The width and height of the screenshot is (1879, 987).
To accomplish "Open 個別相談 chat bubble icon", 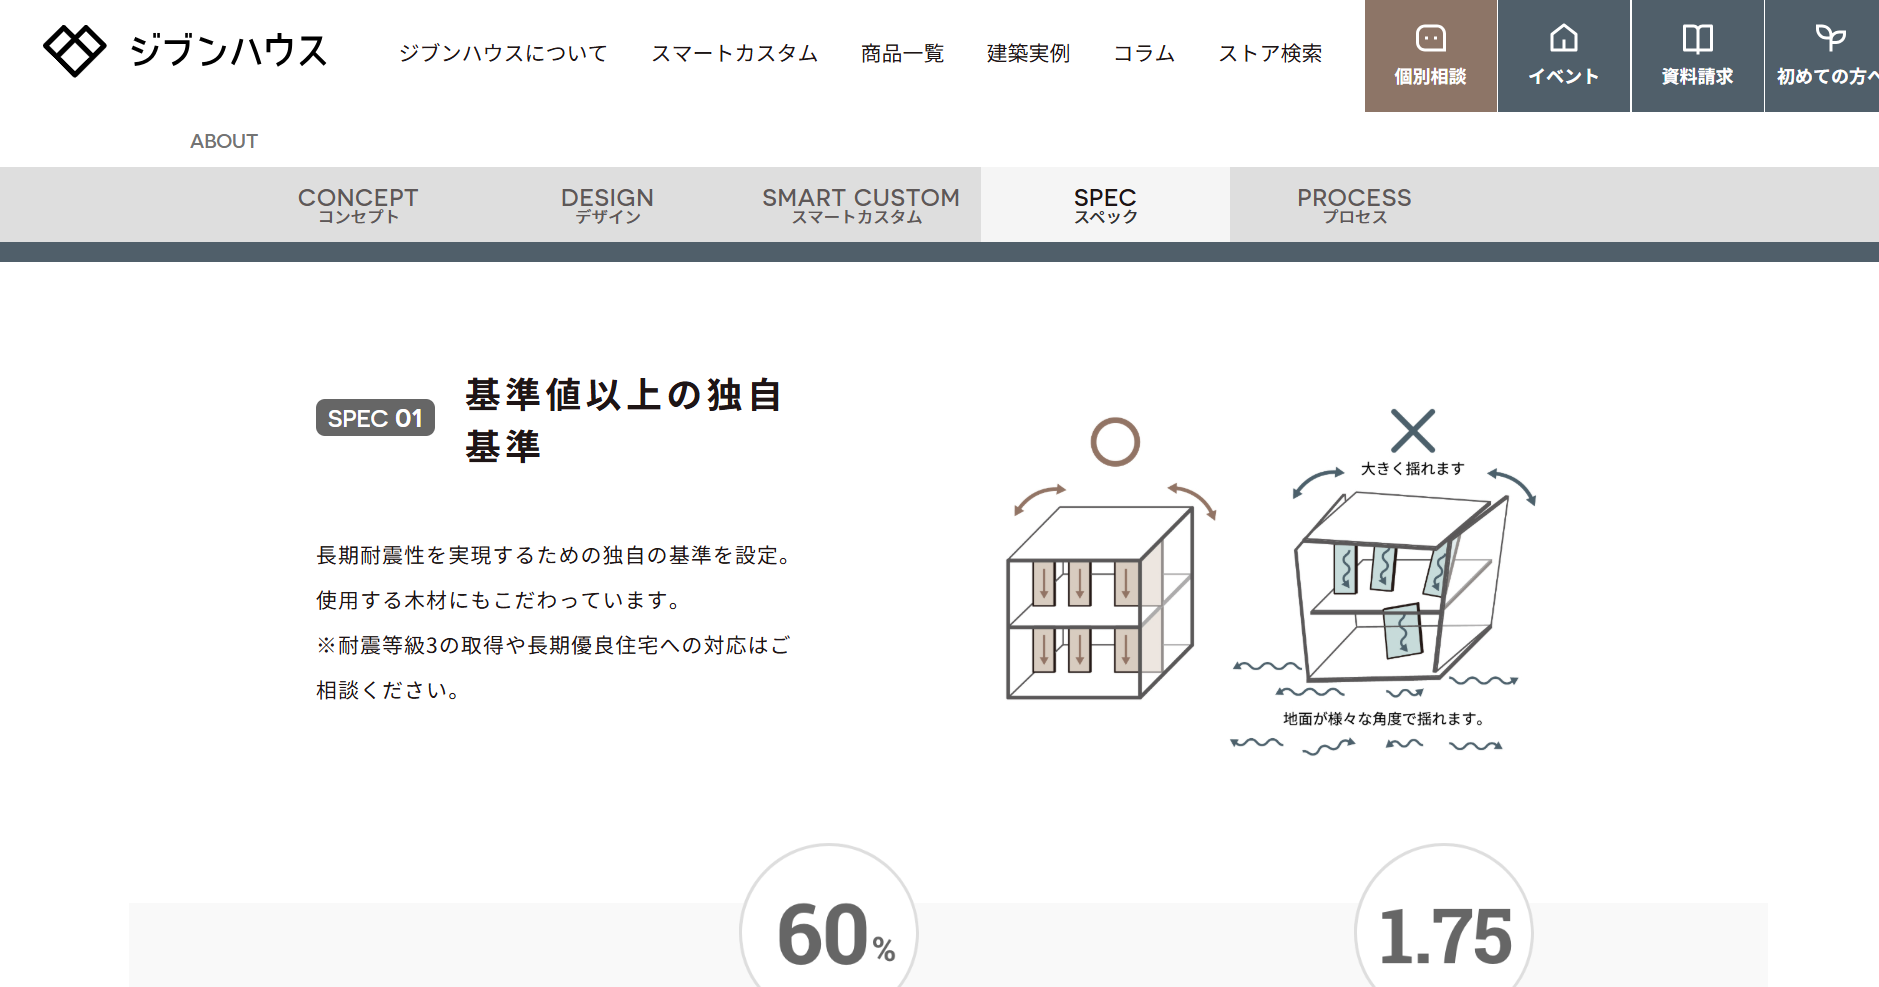I will [x=1430, y=39].
